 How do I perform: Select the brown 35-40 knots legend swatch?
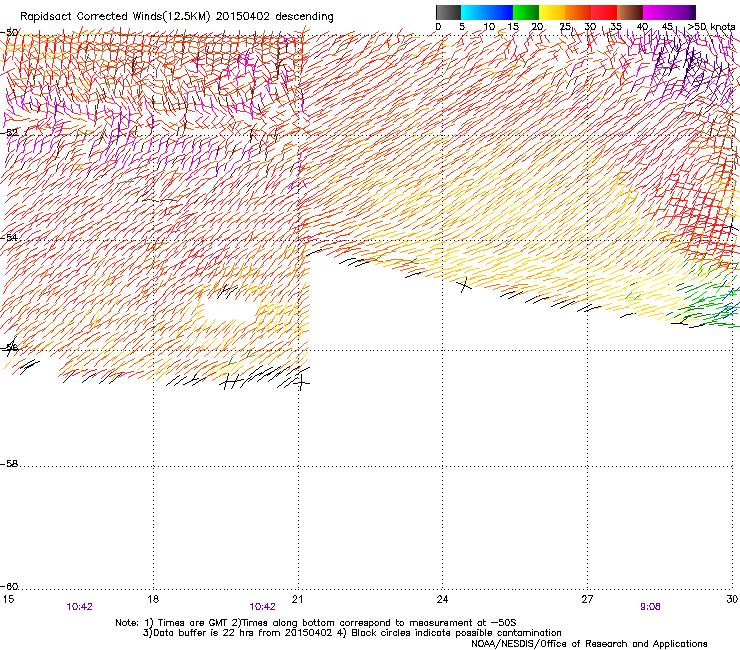pyautogui.click(x=630, y=12)
